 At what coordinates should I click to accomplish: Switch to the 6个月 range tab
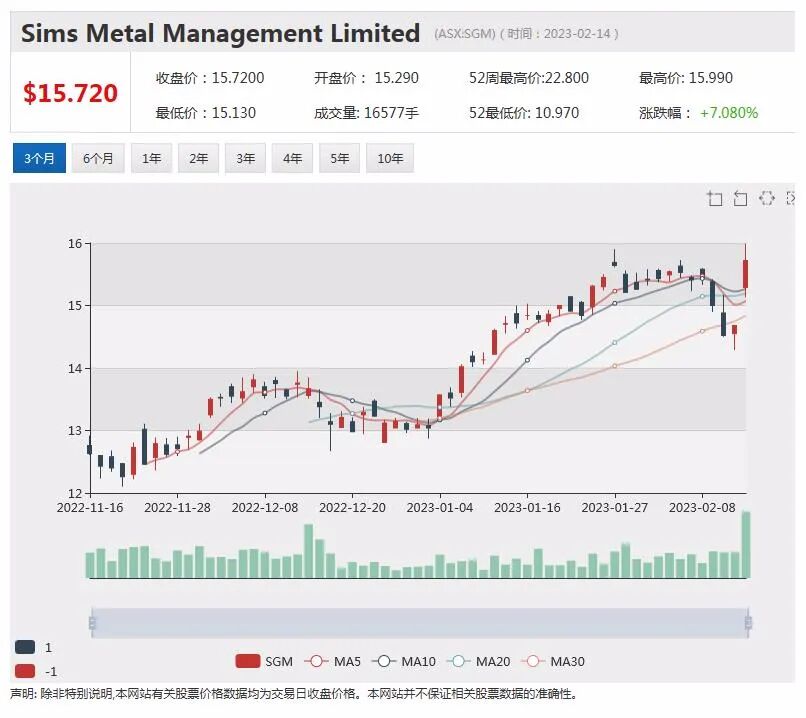pyautogui.click(x=98, y=158)
